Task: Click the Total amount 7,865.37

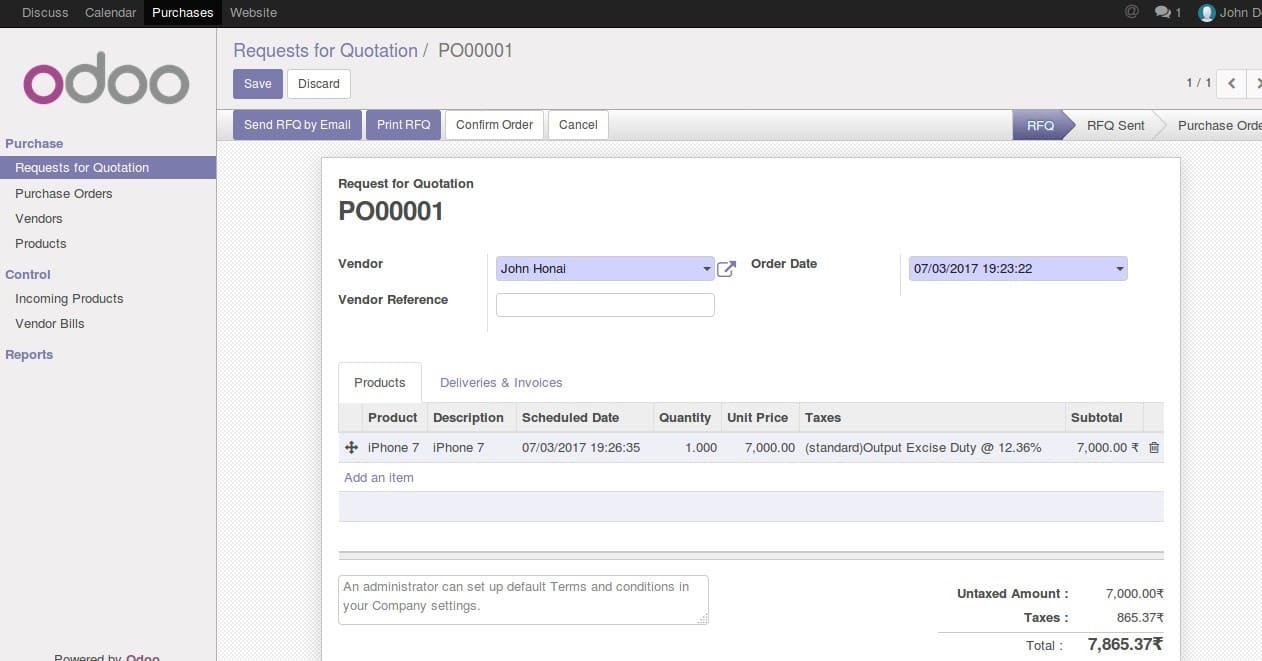Action: pos(1125,645)
